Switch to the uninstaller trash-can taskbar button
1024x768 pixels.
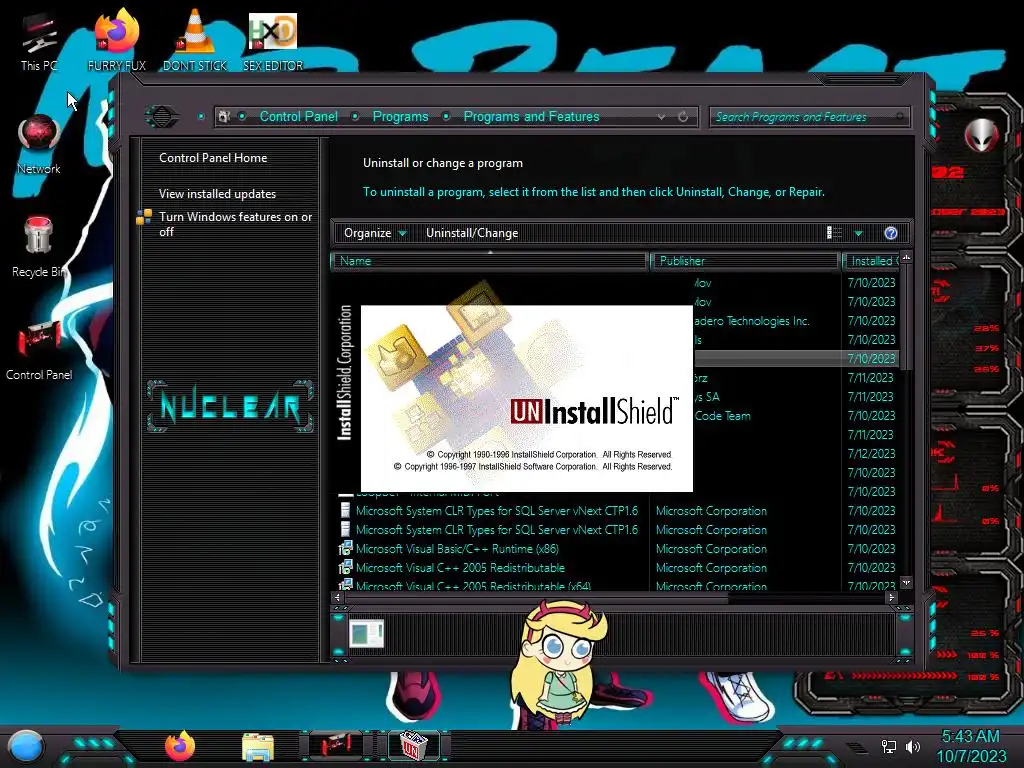(x=412, y=745)
